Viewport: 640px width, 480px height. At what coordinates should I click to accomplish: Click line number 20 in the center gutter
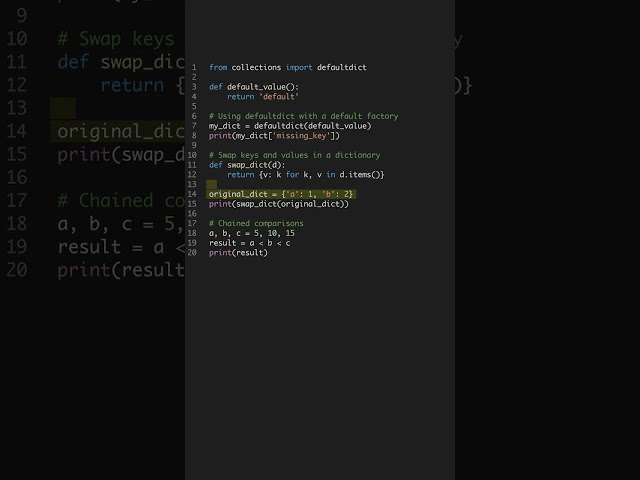(x=192, y=253)
